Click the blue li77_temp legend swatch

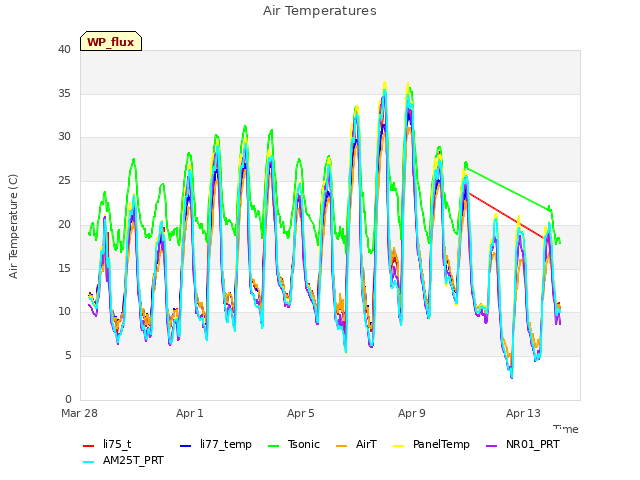(x=186, y=446)
